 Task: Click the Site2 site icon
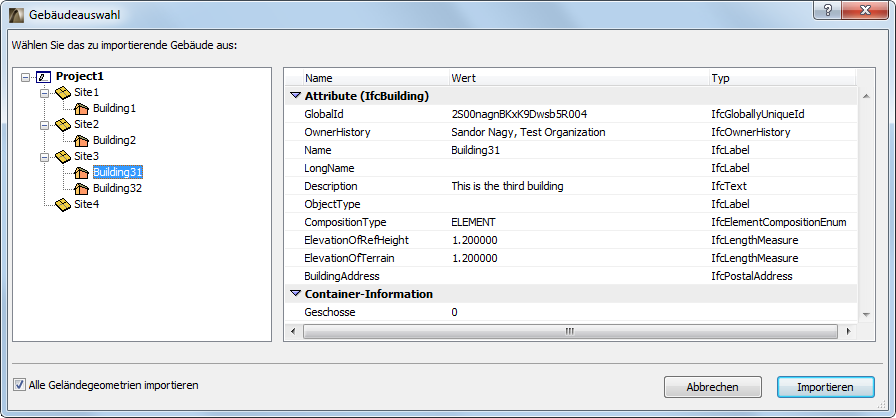pyautogui.click(x=63, y=124)
